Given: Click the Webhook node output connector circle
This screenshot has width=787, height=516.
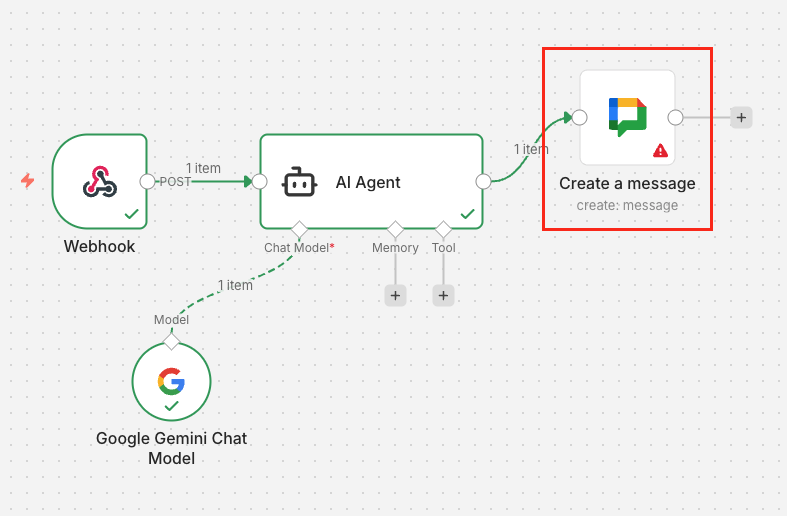Looking at the screenshot, I should point(148,181).
